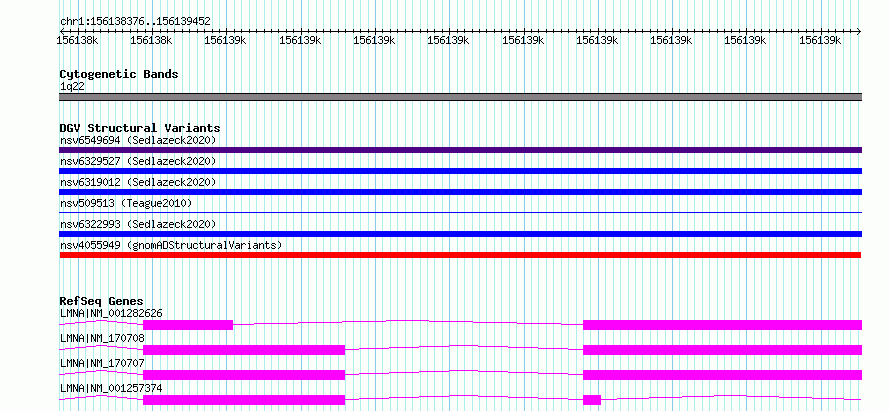Select the right exon of NM_170707
The image size is (890, 411).
pyautogui.click(x=723, y=375)
